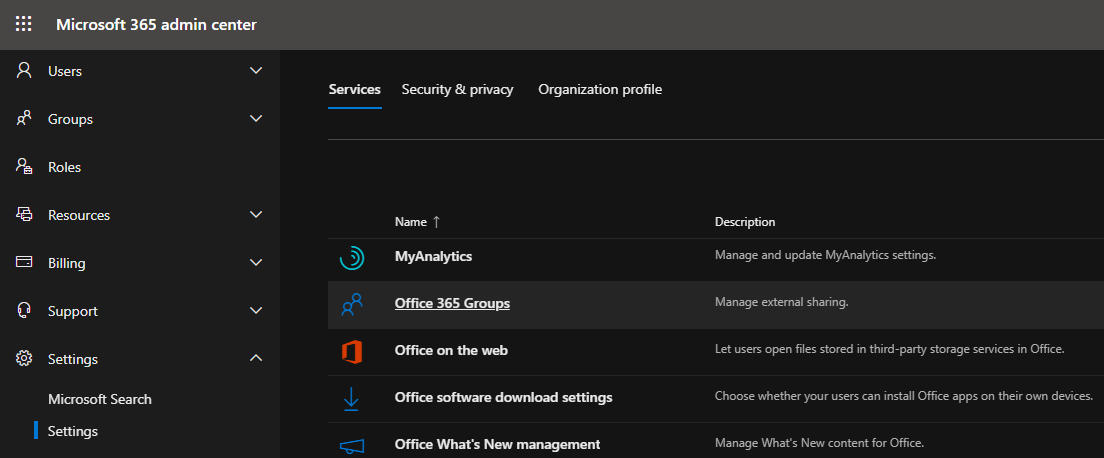Sort by the Name column header
The height and width of the screenshot is (458, 1104).
coord(410,221)
